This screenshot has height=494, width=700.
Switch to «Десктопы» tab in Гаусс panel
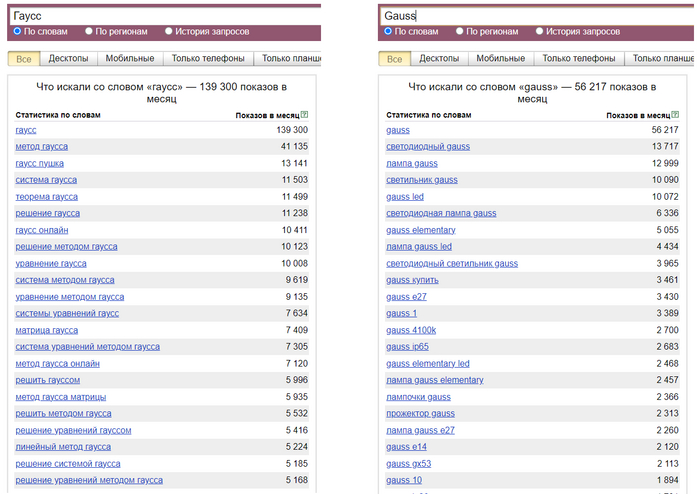pyautogui.click(x=68, y=59)
